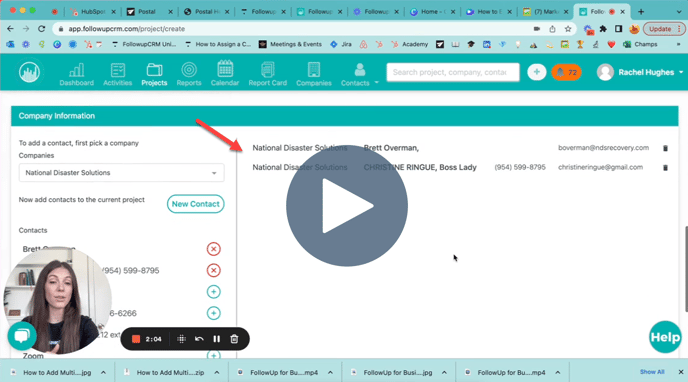Open the Meetings & Events bookmark
688x382 pixels.
[x=290, y=44]
